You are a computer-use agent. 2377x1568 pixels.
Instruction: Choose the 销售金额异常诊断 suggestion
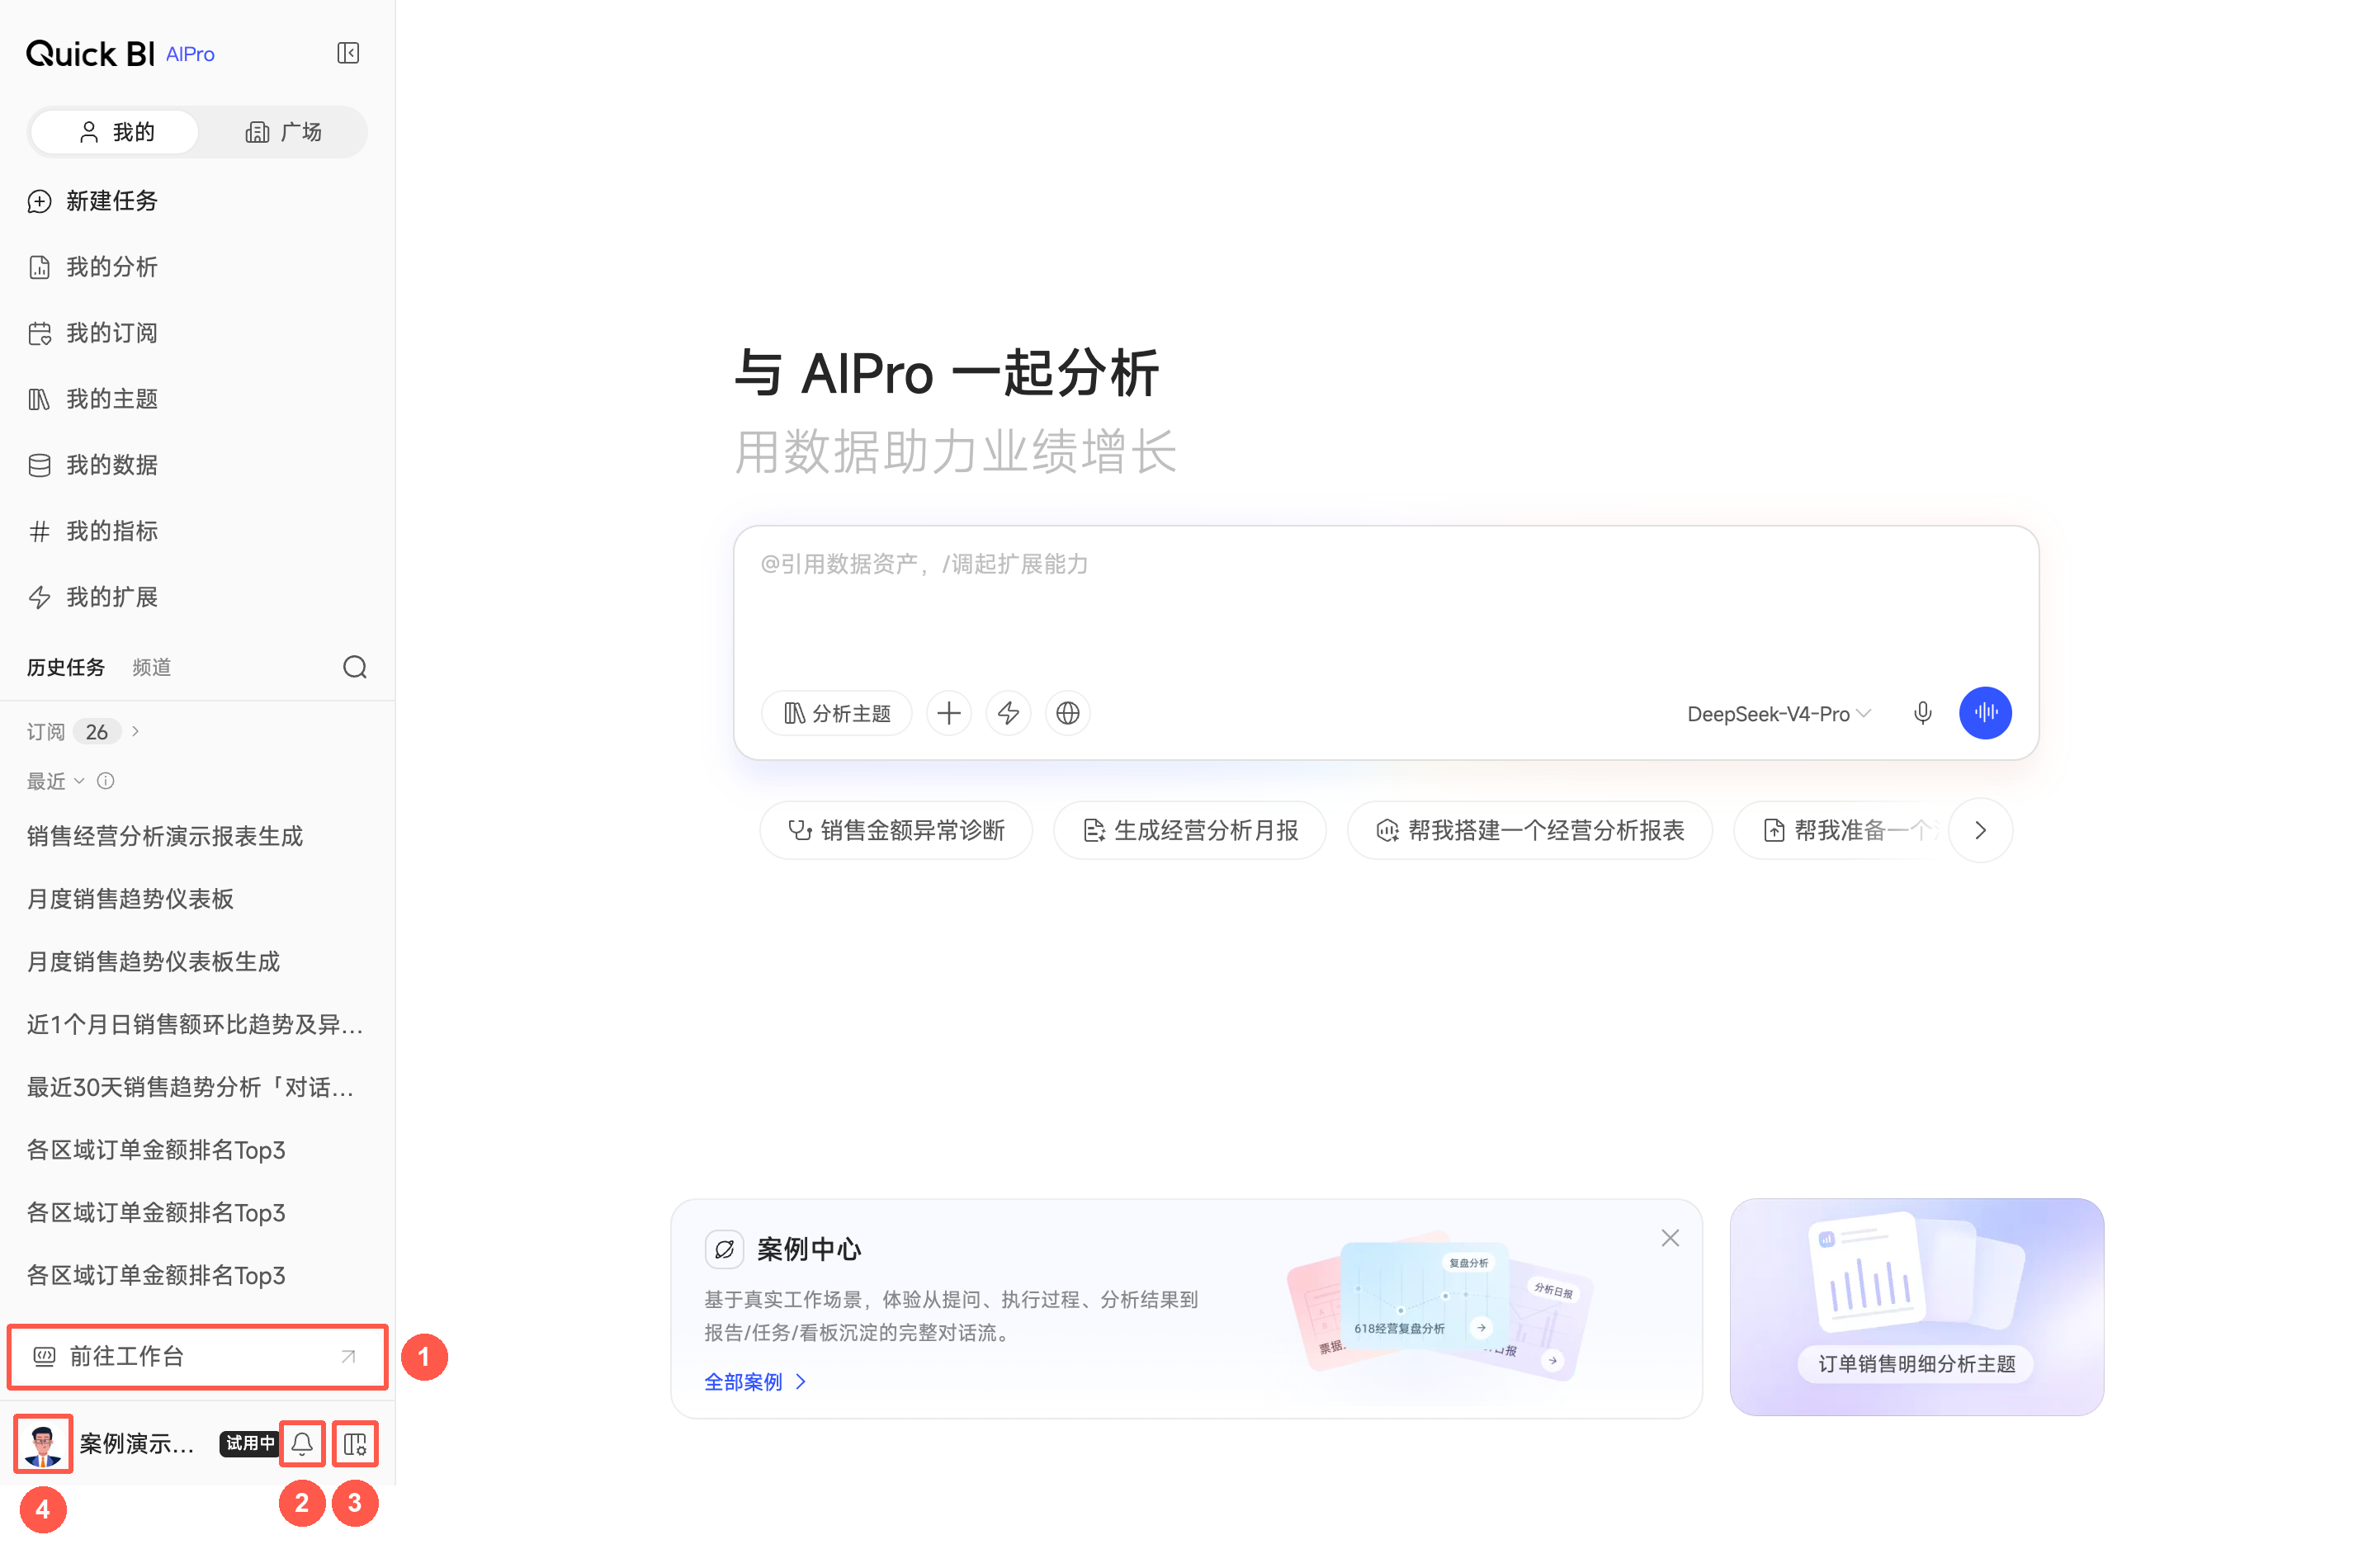click(896, 830)
